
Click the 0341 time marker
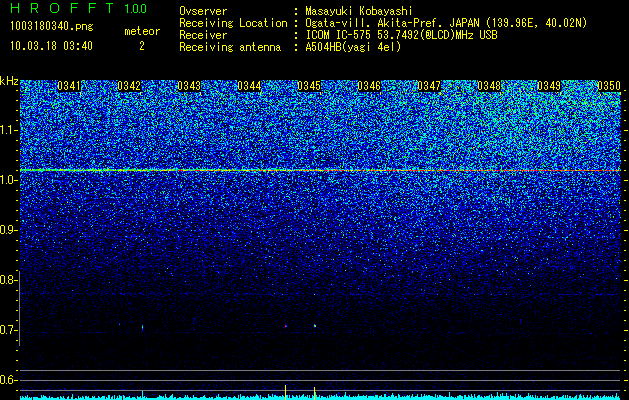(69, 86)
